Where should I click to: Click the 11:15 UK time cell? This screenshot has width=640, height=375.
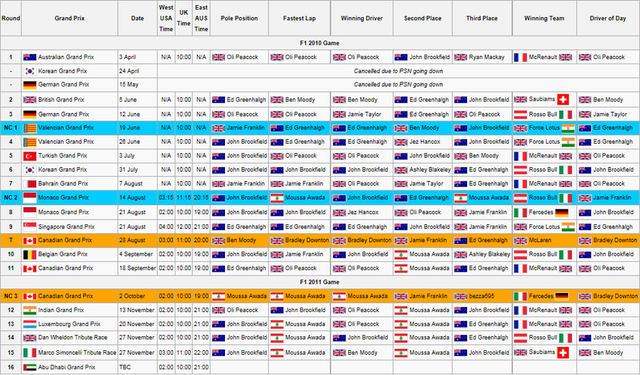(184, 197)
